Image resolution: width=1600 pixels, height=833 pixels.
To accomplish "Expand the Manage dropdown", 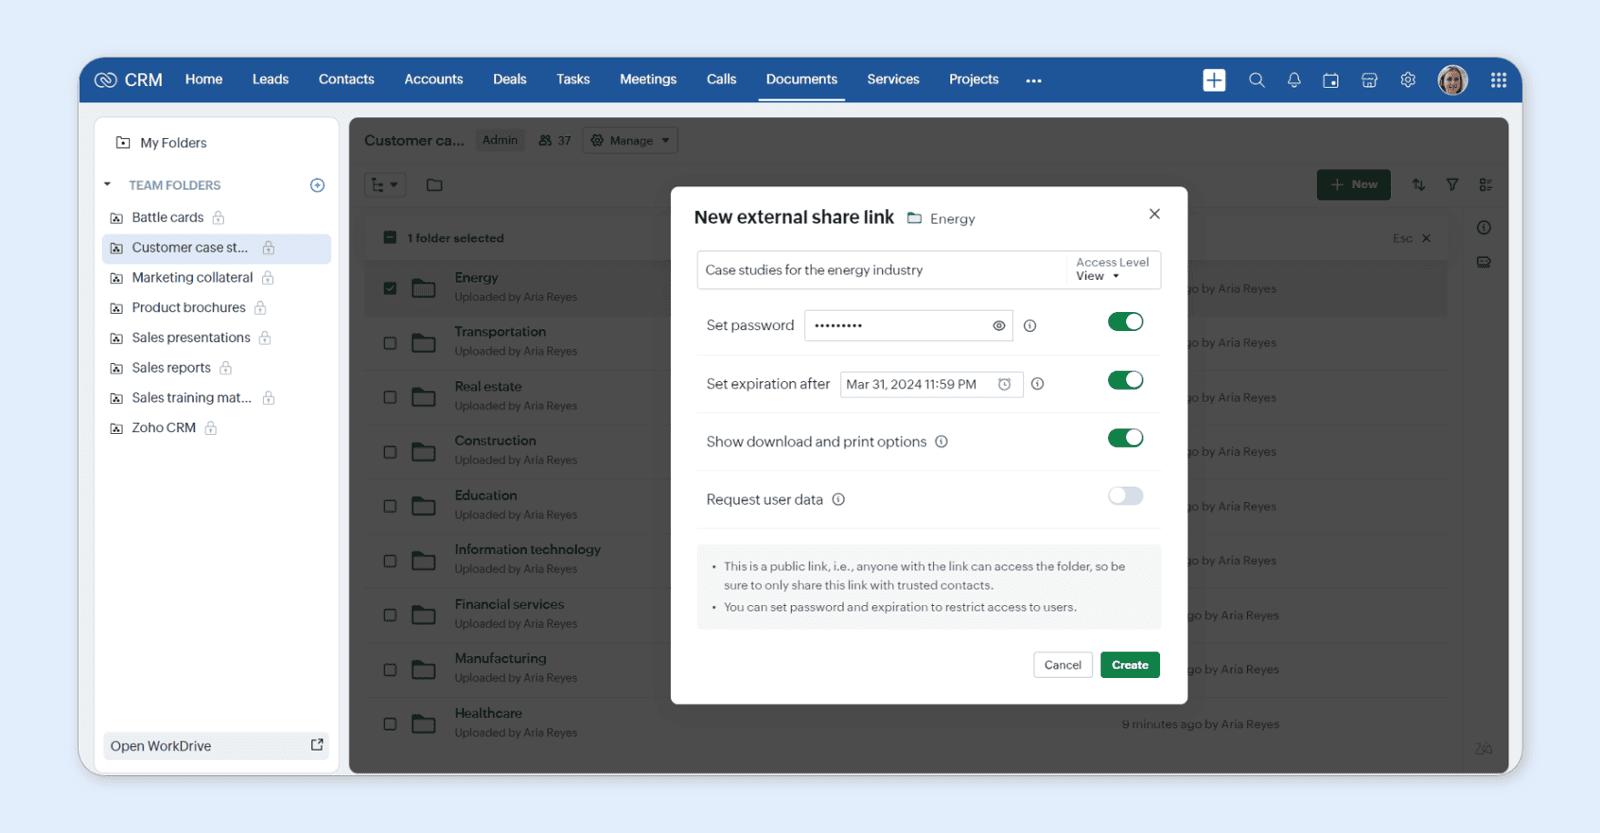I will coord(630,141).
